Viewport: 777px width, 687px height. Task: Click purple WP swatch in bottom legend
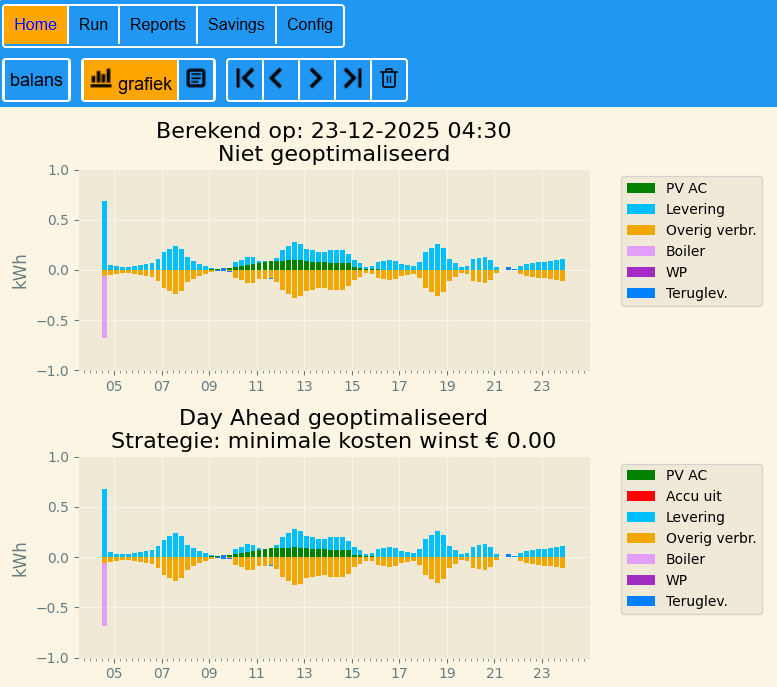tap(641, 580)
